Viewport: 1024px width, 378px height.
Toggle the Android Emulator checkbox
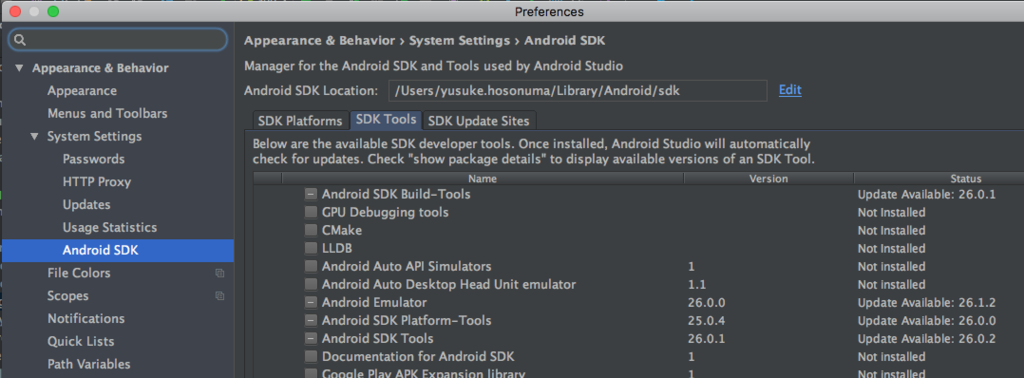click(311, 303)
